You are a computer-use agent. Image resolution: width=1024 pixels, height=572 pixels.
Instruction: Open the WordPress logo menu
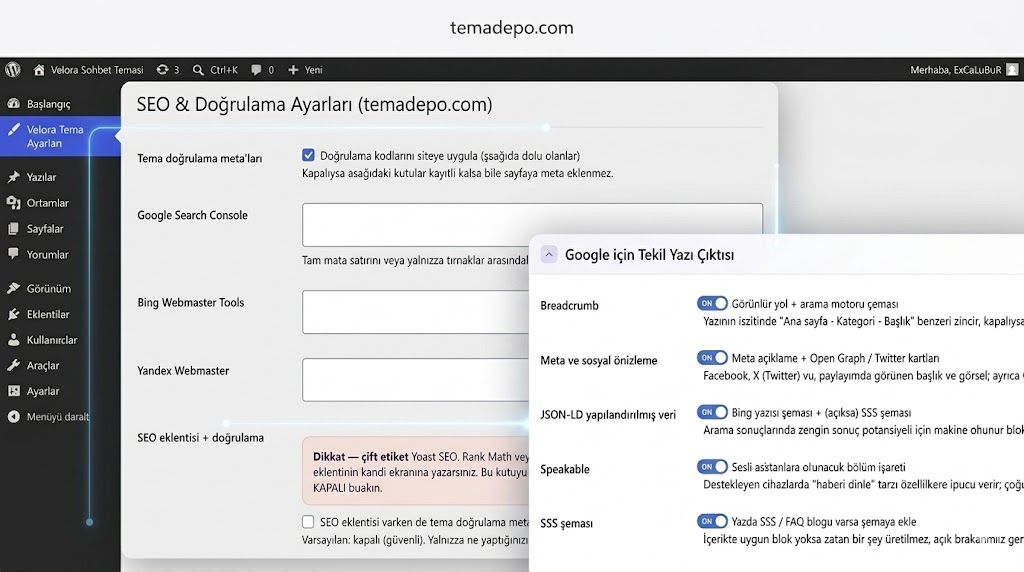(x=13, y=70)
